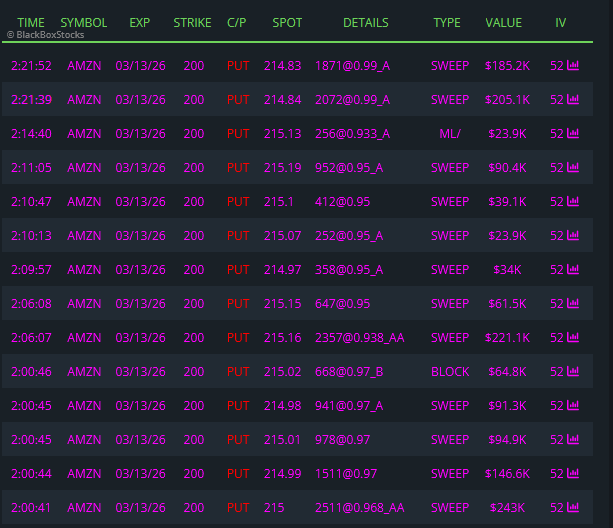Click spot price 215.19

click(x=283, y=168)
